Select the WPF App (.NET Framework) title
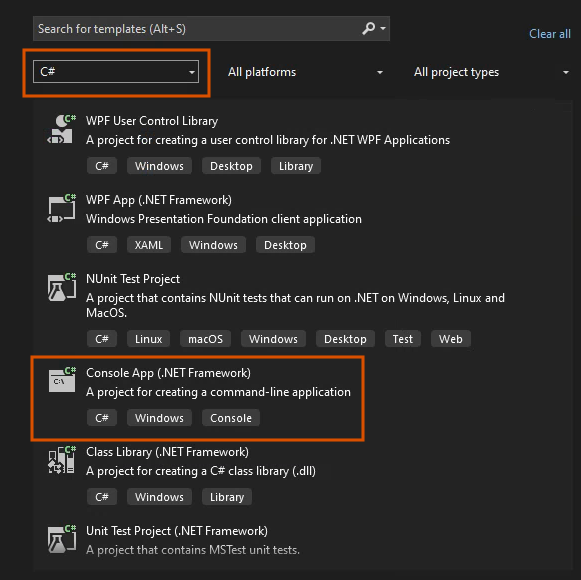The image size is (581, 580). (159, 200)
